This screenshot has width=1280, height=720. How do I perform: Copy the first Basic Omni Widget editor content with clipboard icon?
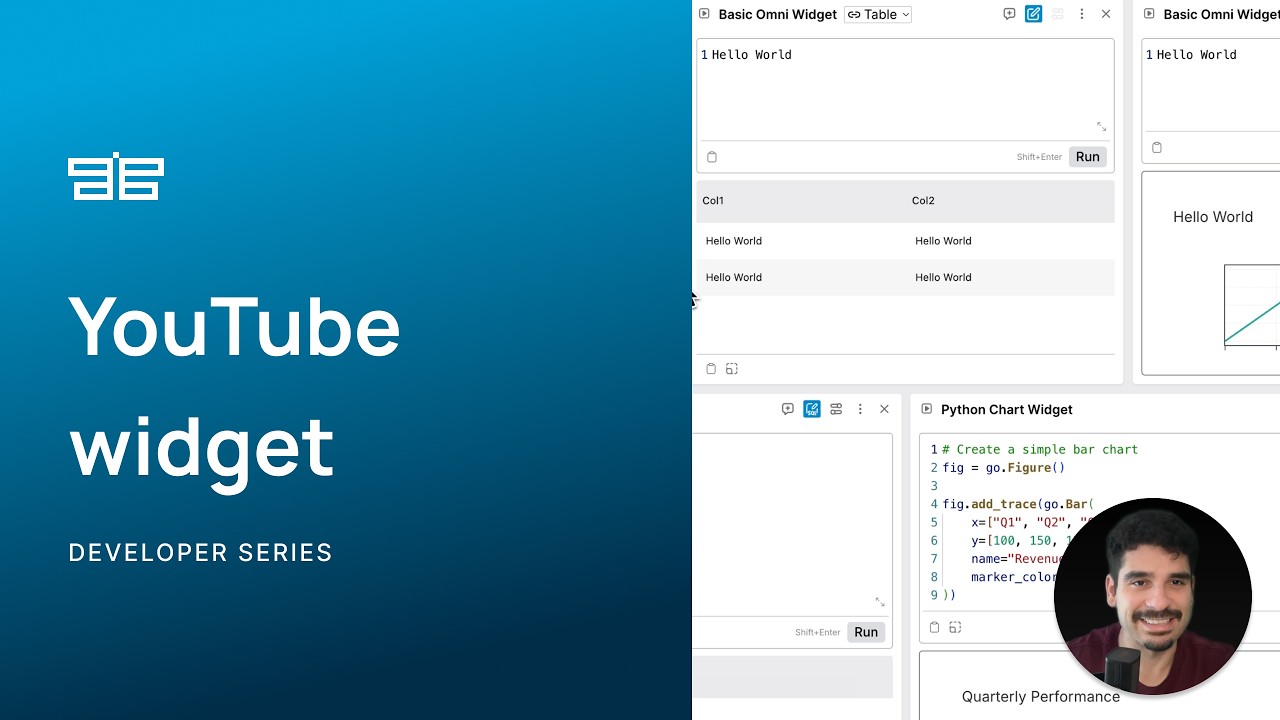click(x=712, y=157)
